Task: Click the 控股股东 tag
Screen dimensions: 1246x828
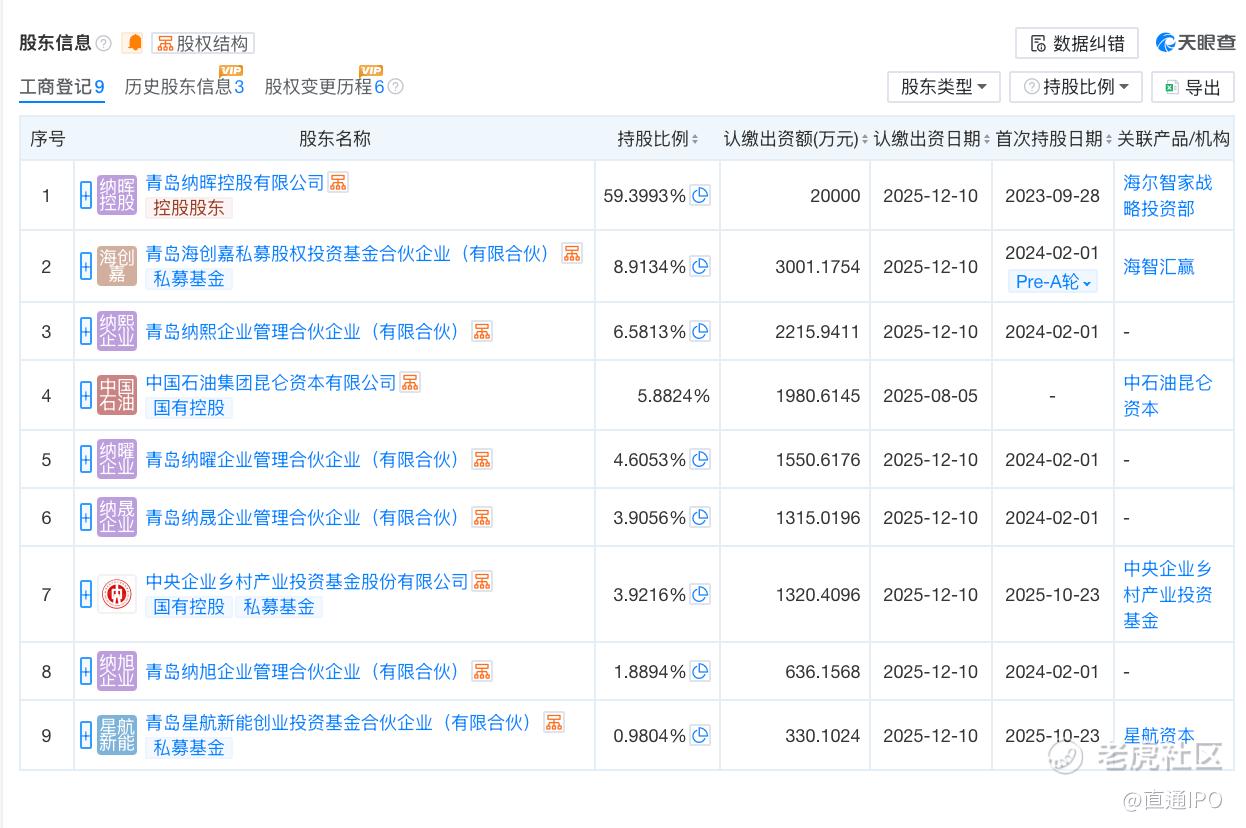Action: coord(189,208)
